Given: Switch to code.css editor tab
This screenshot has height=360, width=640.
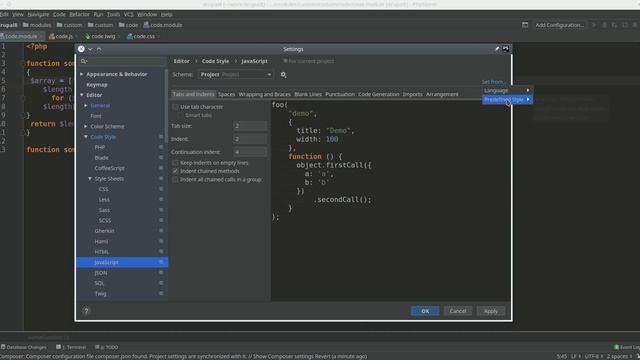Looking at the screenshot, I should (x=144, y=36).
